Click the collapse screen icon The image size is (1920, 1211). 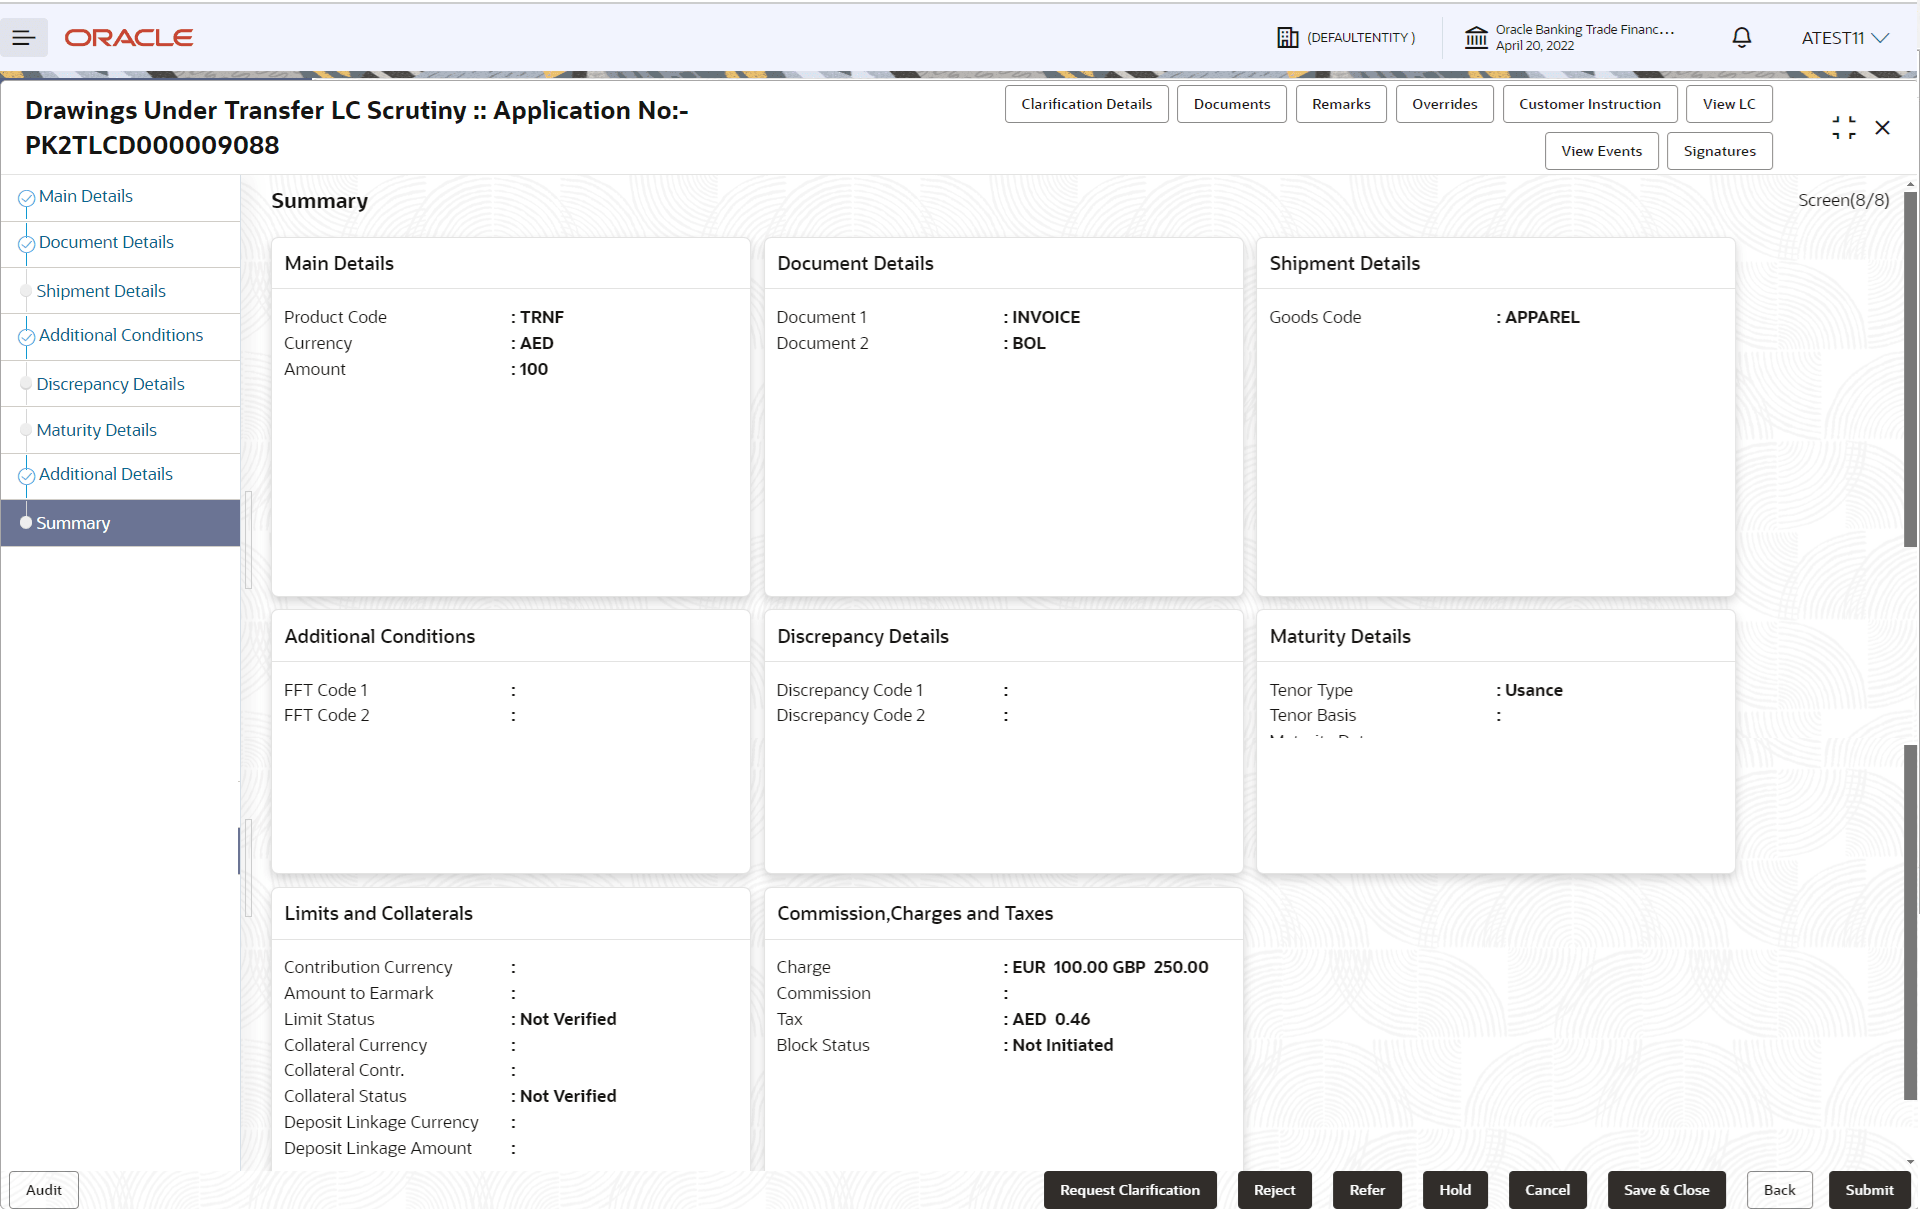pyautogui.click(x=1844, y=128)
